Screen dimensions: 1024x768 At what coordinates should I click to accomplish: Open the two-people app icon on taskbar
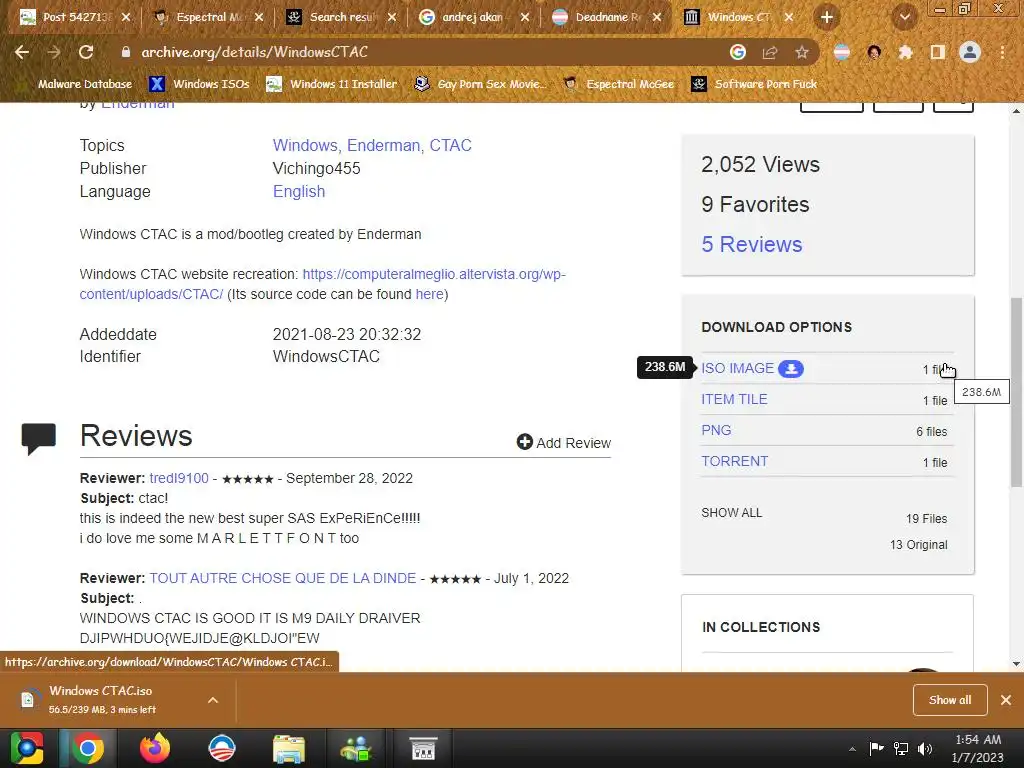pos(356,748)
